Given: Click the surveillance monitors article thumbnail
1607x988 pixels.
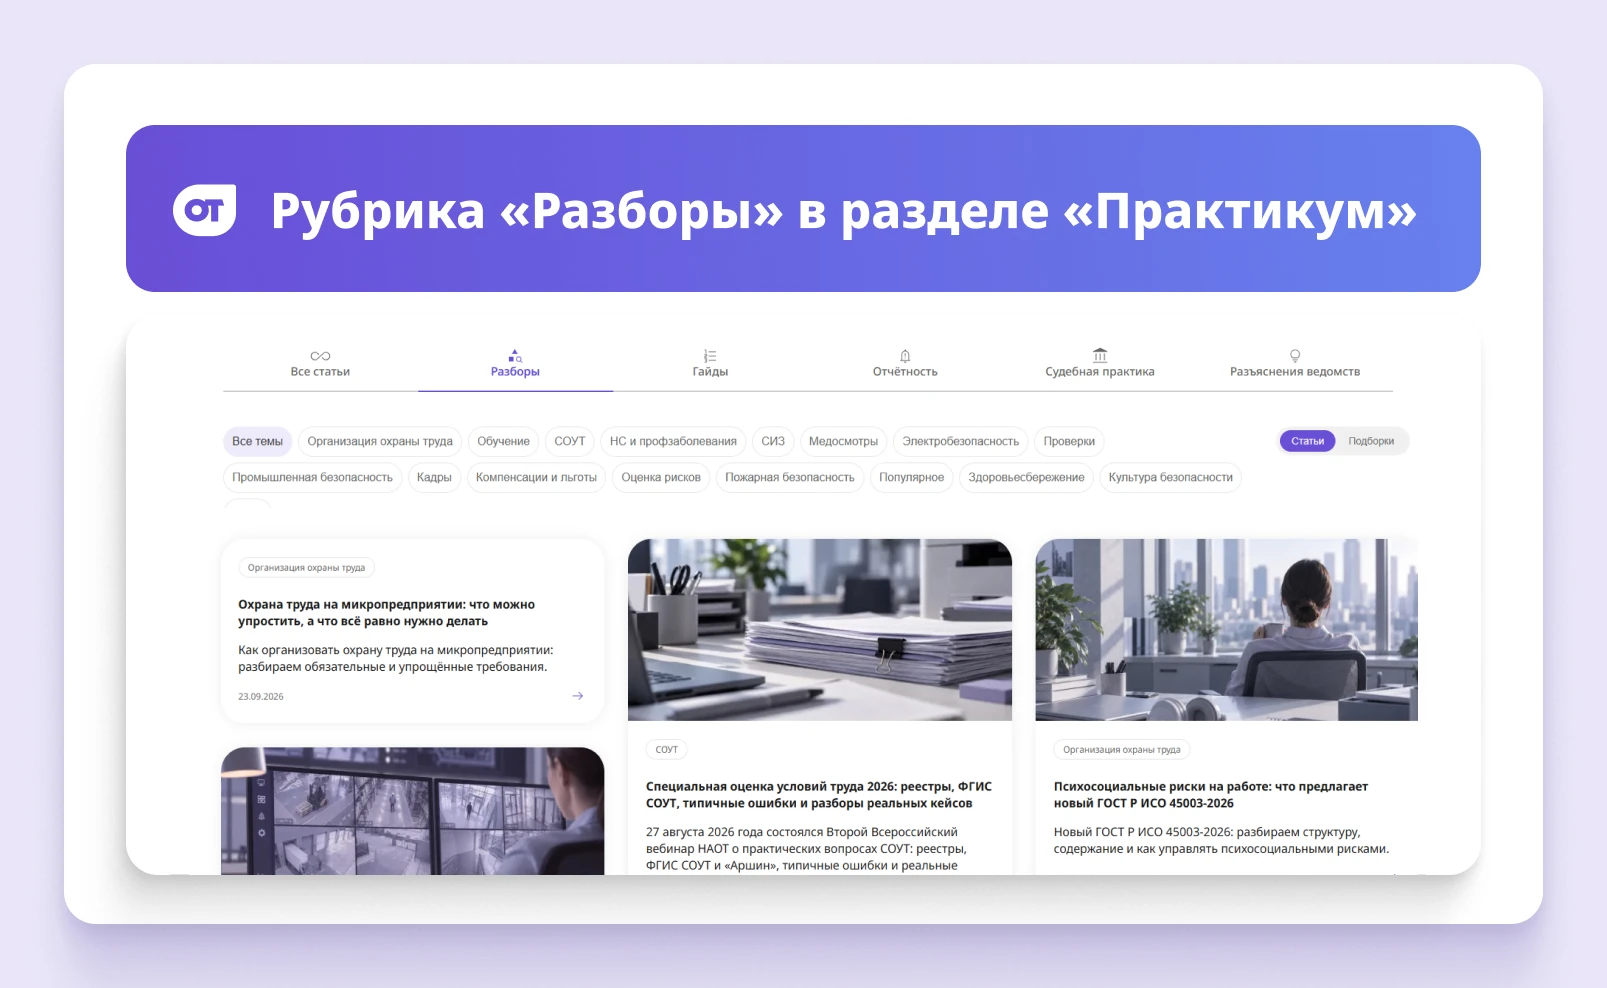Looking at the screenshot, I should point(412,811).
